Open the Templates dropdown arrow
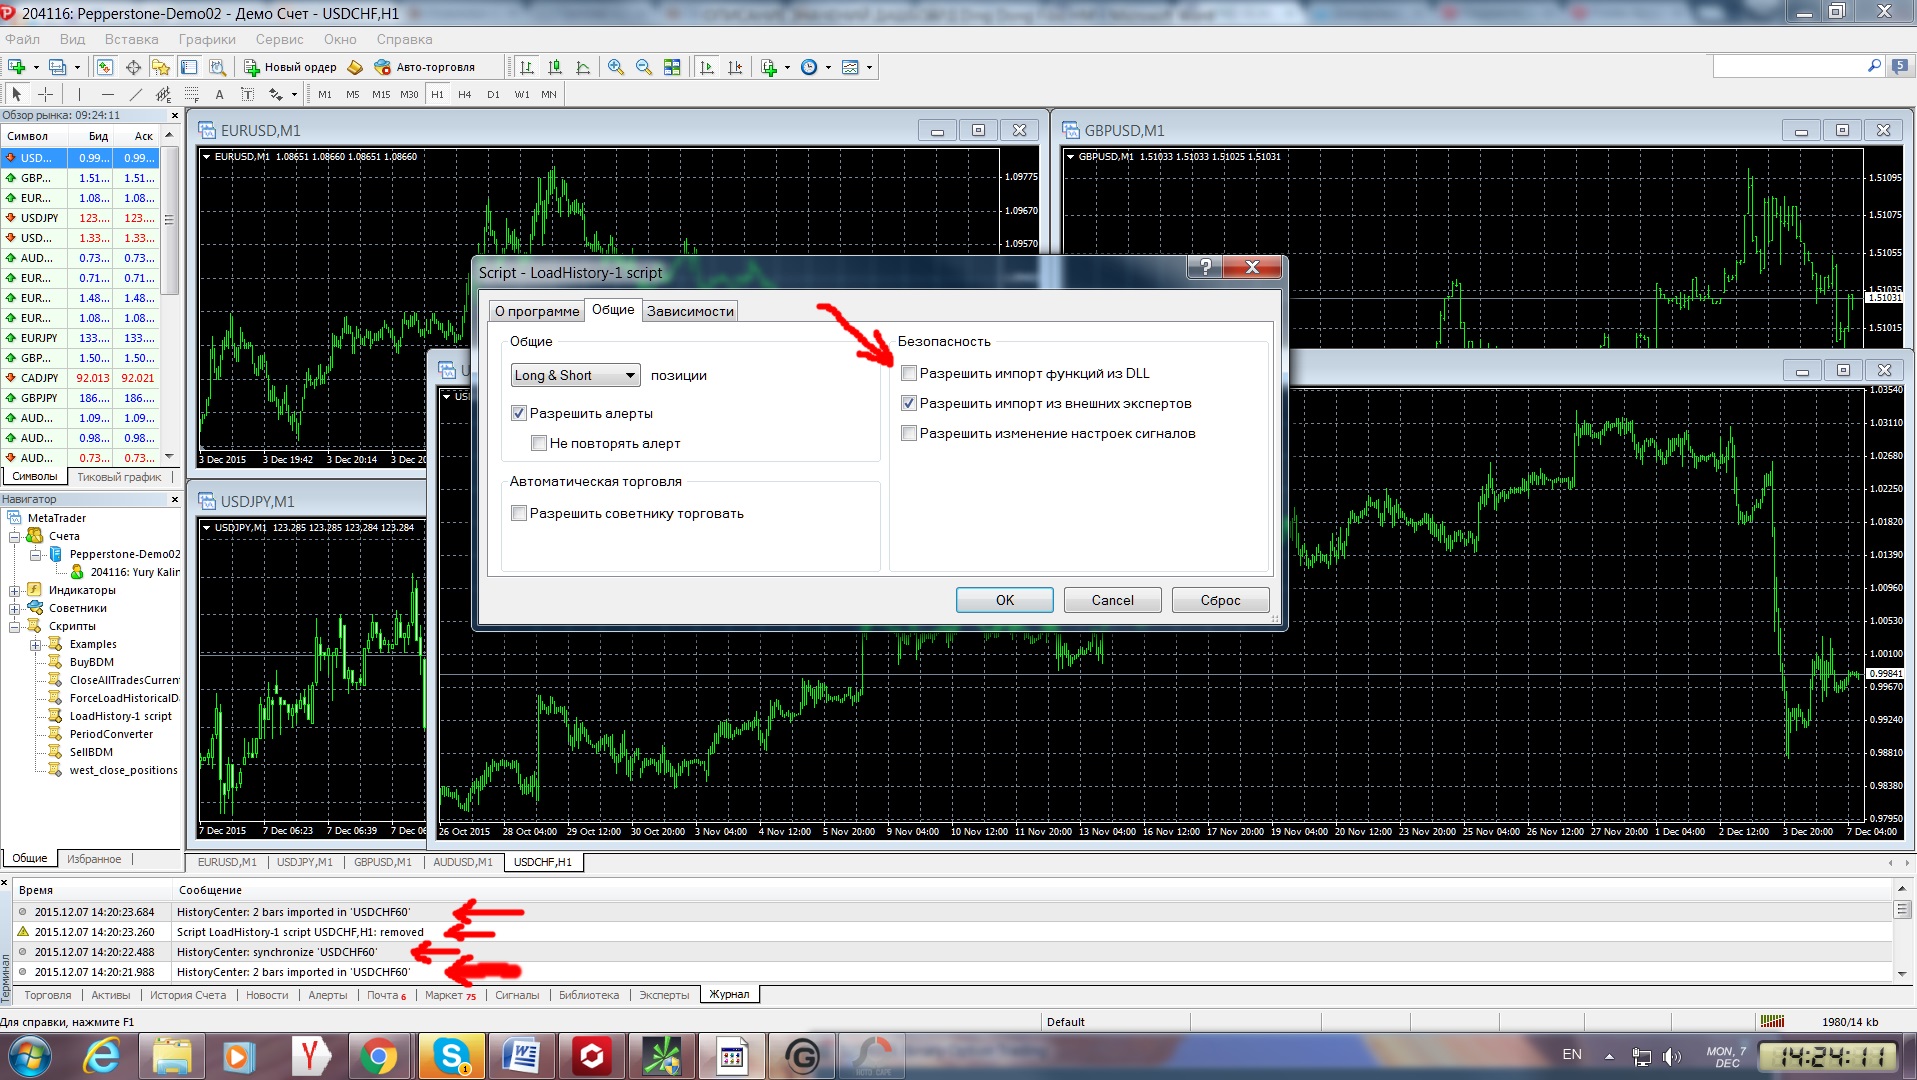The image size is (1917, 1080). [869, 67]
